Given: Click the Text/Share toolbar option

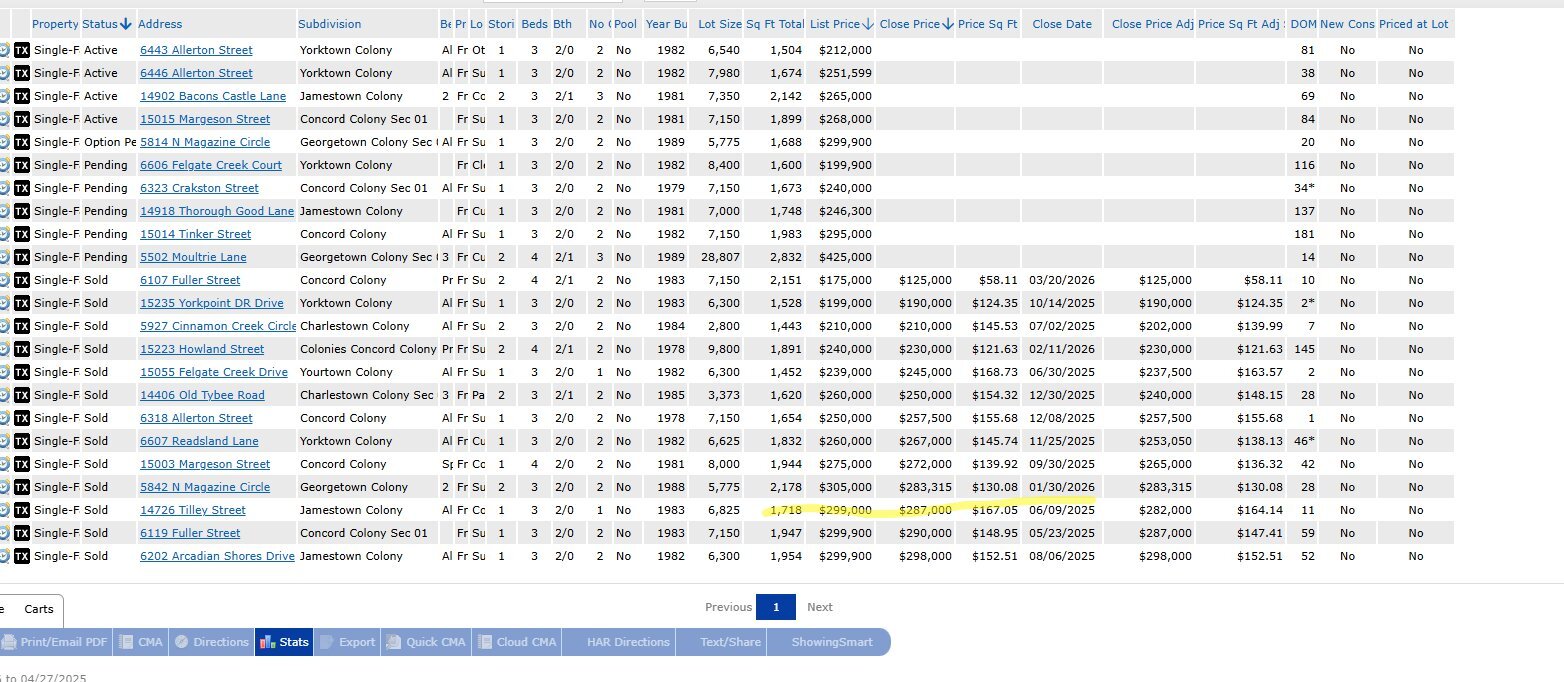Looking at the screenshot, I should tap(730, 642).
